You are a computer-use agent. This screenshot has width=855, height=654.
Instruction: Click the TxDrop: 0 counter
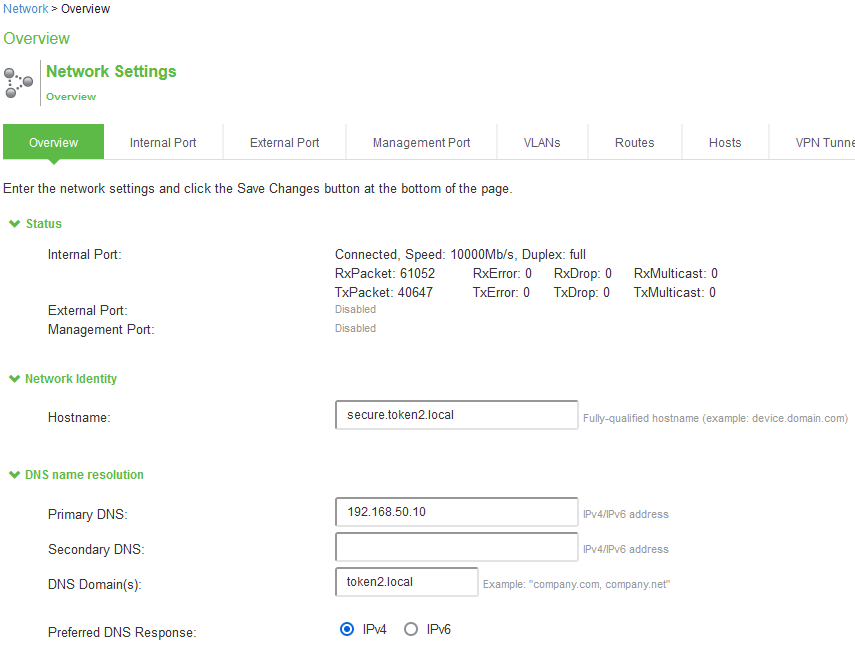(582, 292)
